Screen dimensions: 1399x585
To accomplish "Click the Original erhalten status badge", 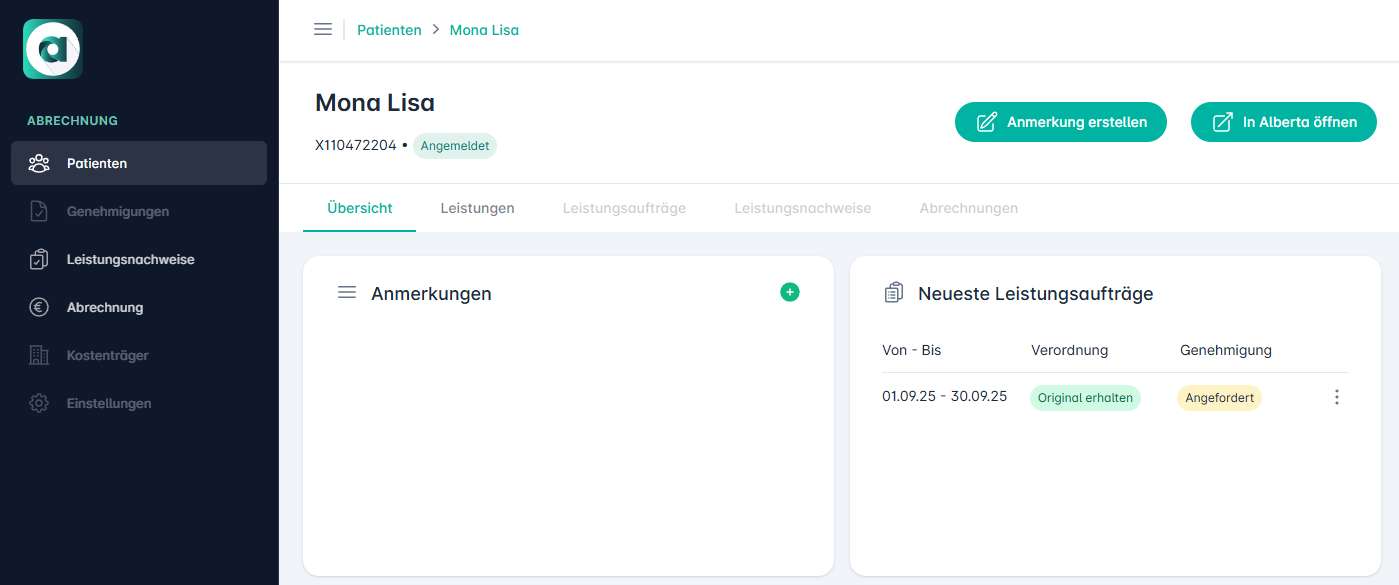I will click(x=1085, y=398).
